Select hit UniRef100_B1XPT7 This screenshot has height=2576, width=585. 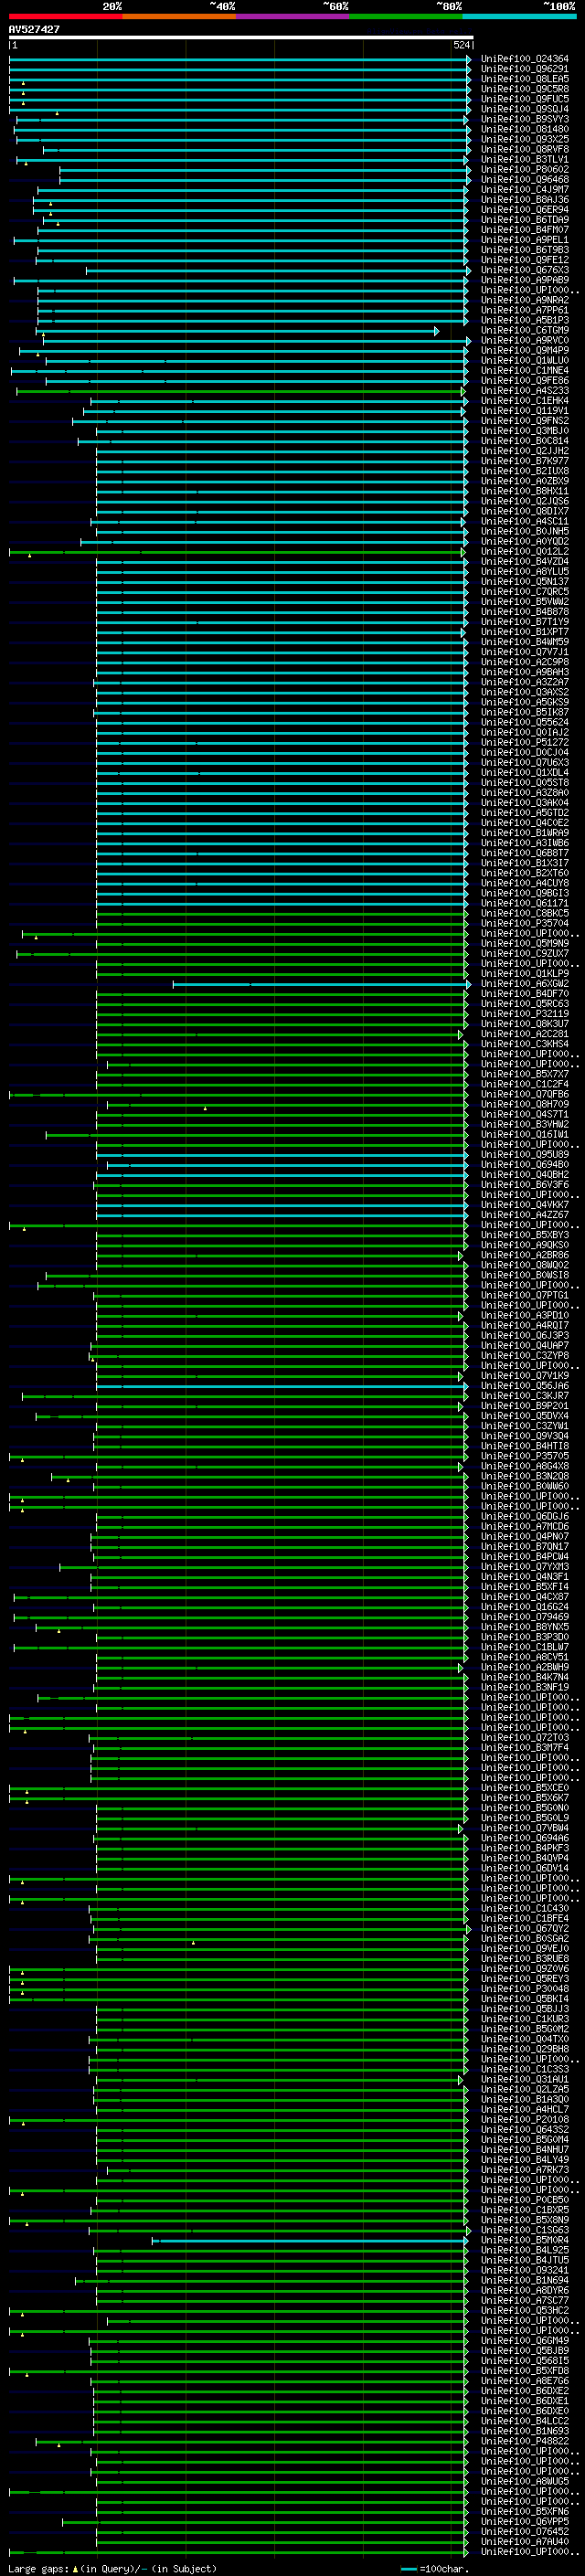pyautogui.click(x=524, y=633)
